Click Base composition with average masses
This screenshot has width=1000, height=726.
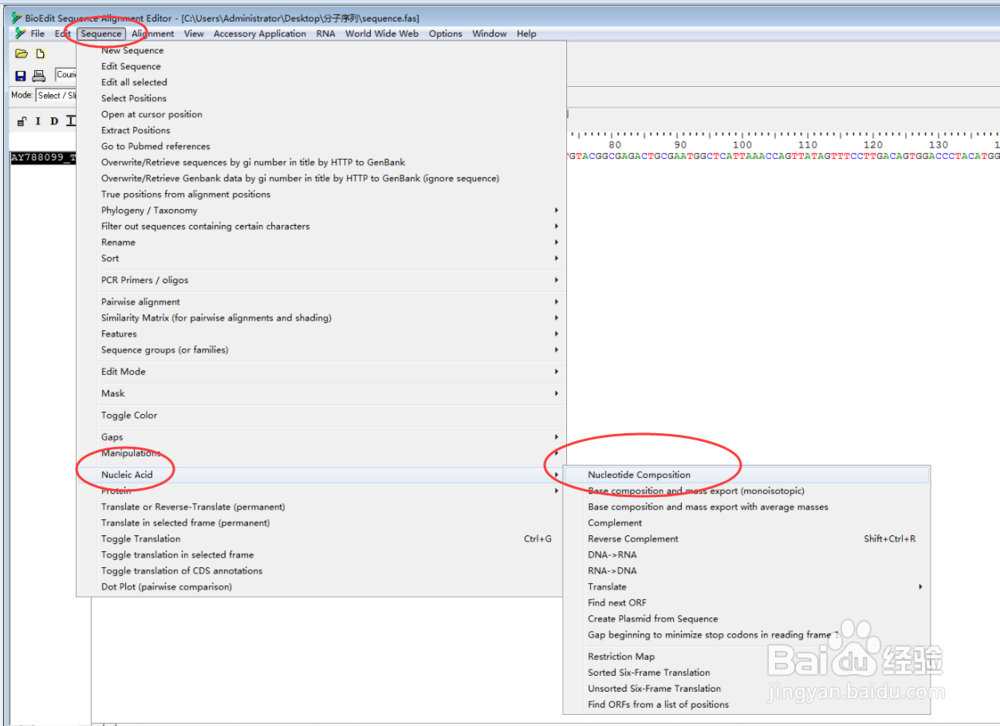747,507
